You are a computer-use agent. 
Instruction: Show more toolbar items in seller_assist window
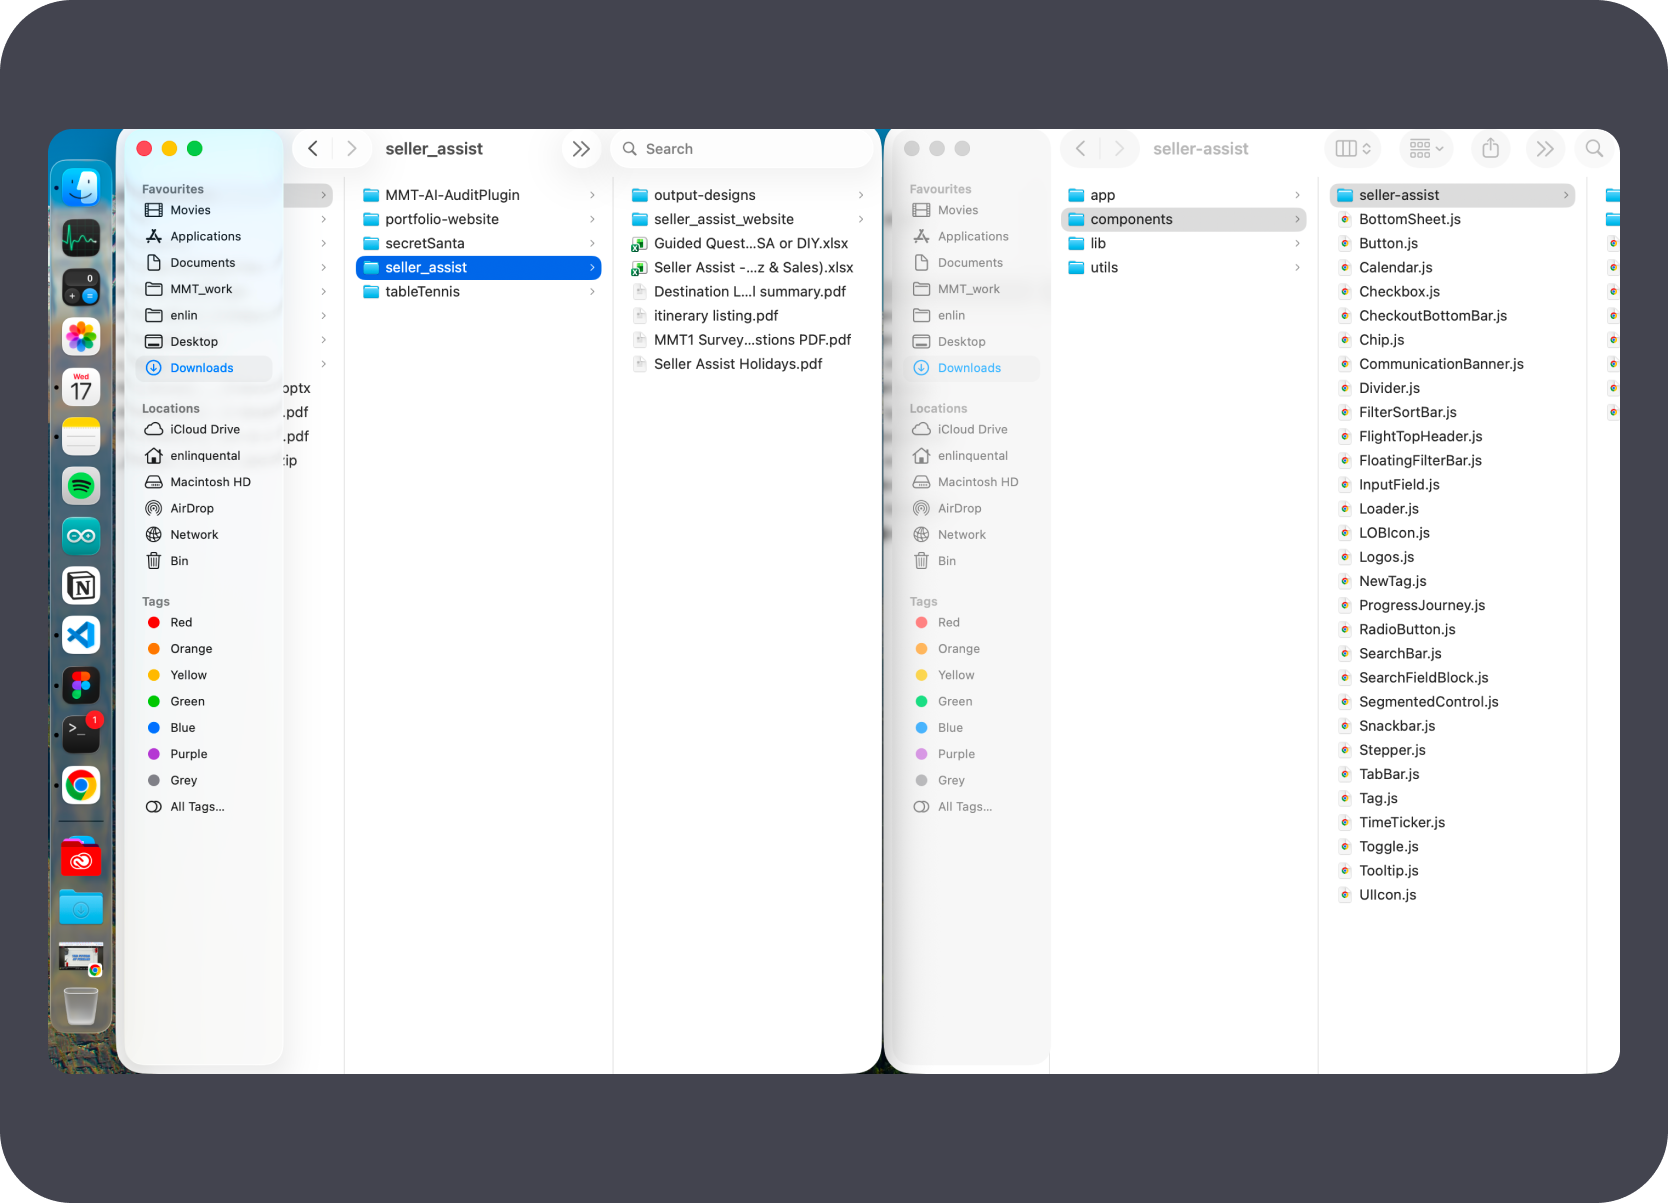pos(581,149)
